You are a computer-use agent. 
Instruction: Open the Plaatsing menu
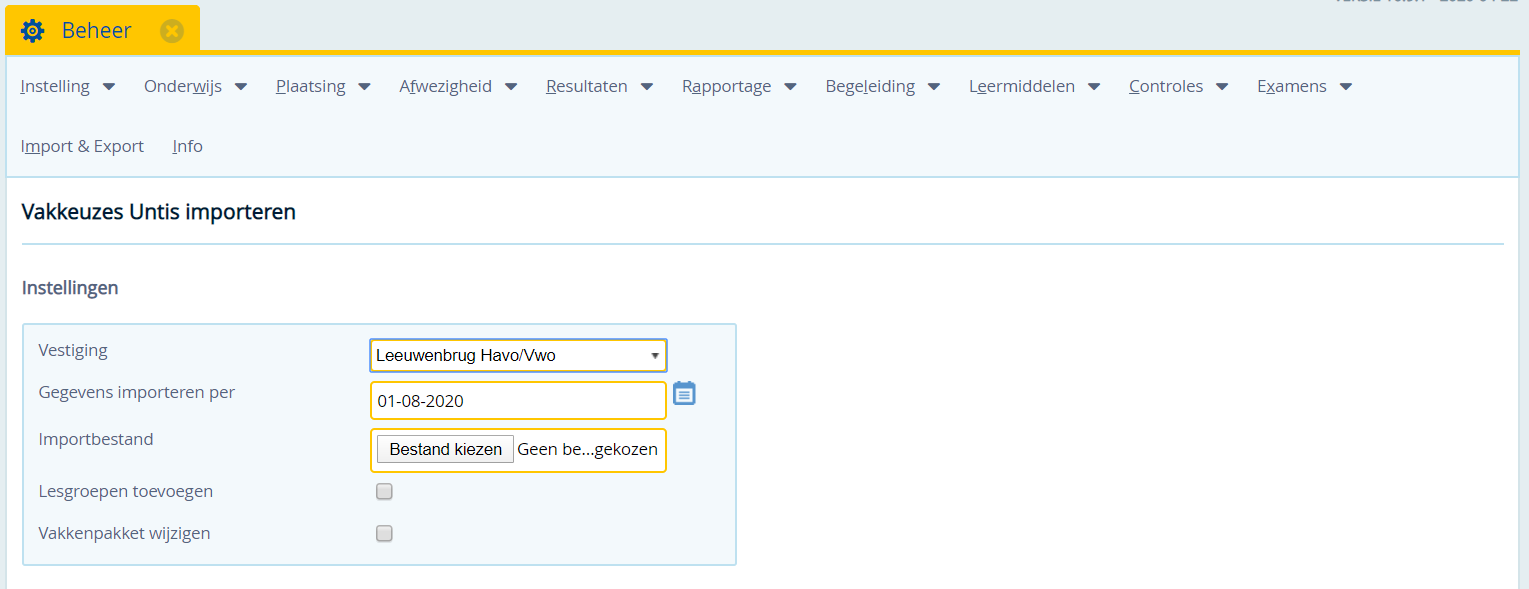(324, 86)
